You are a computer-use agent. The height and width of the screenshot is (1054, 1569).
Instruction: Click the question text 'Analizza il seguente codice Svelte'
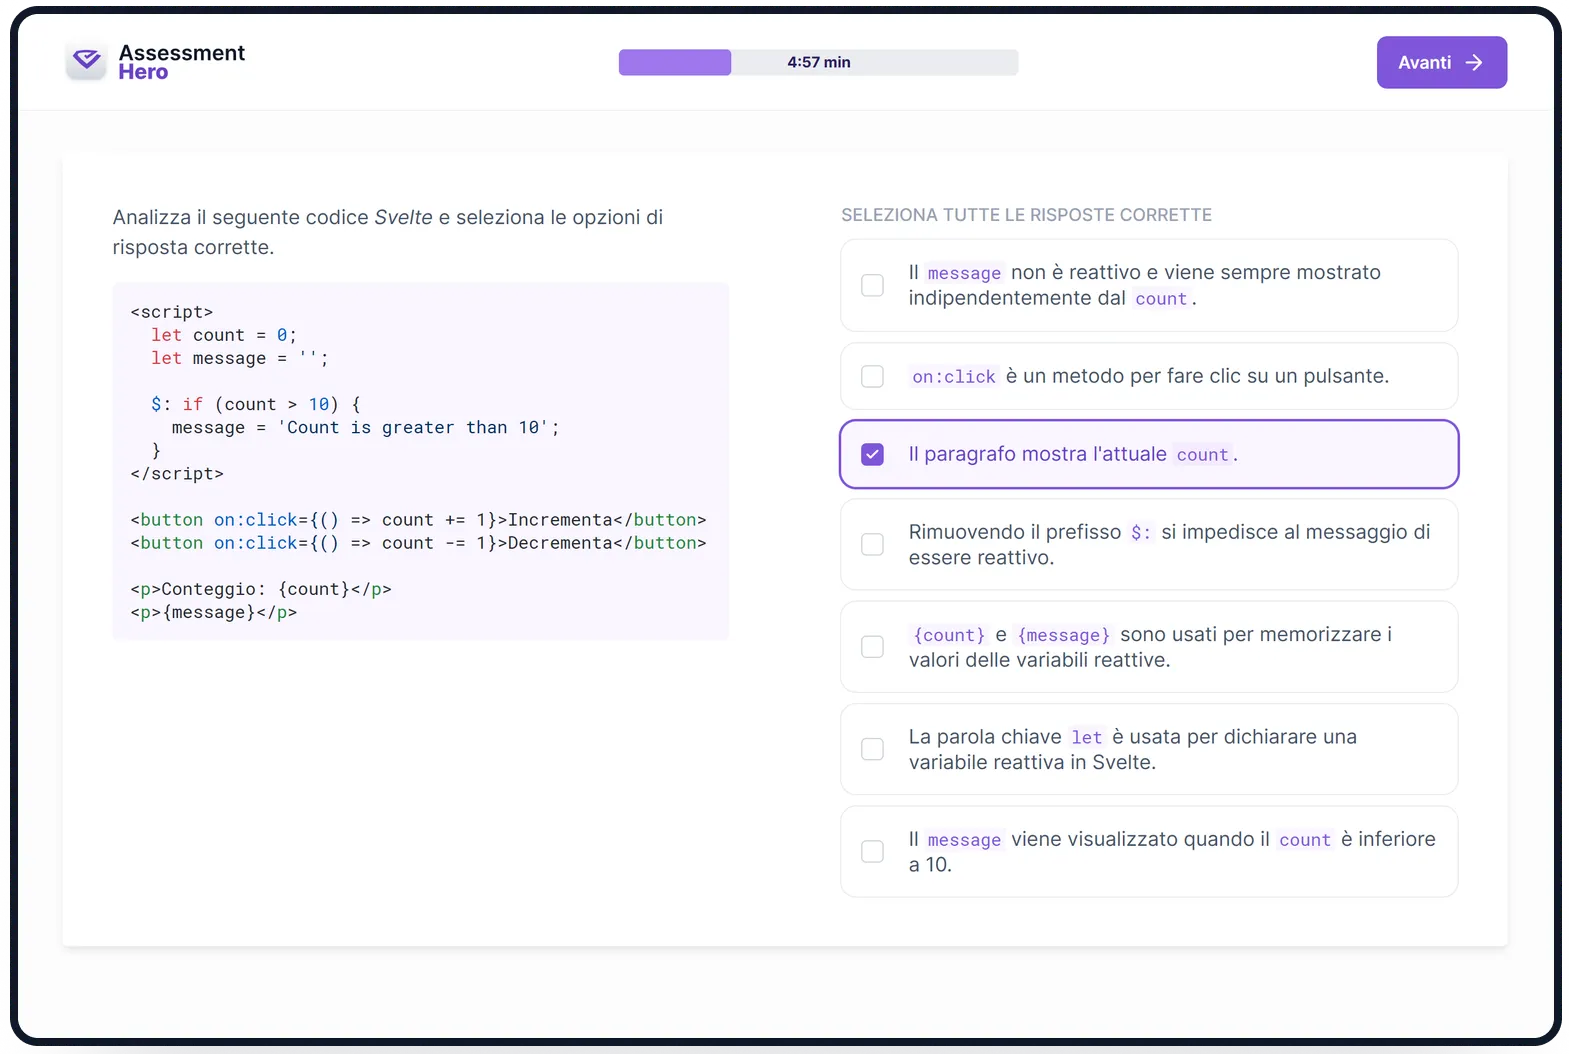[x=388, y=232]
